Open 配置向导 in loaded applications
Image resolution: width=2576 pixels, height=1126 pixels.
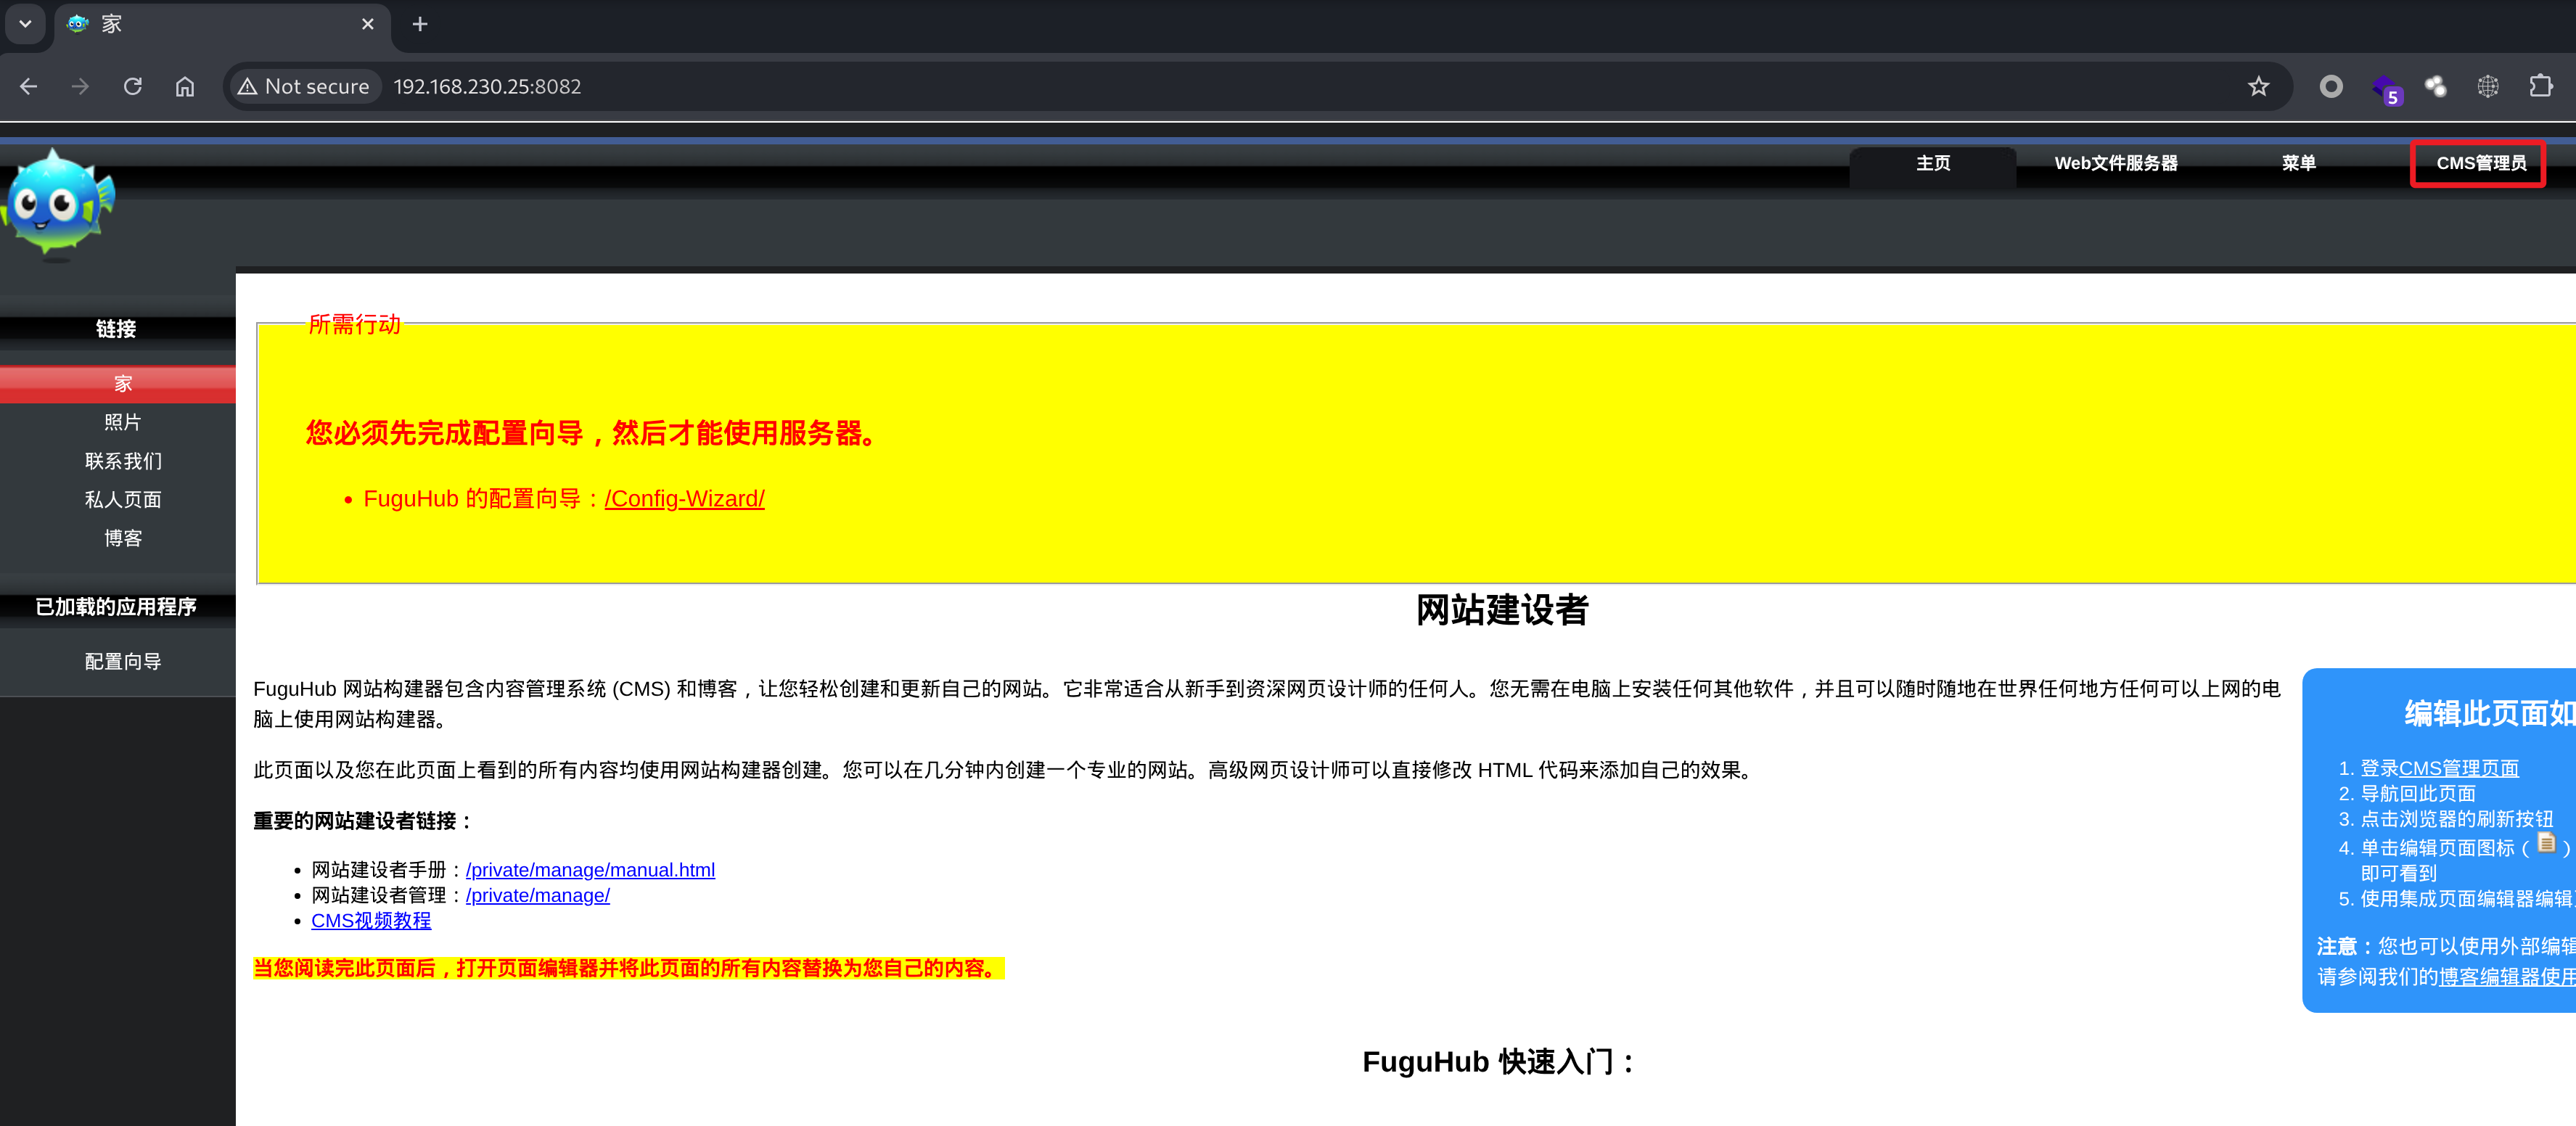122,662
